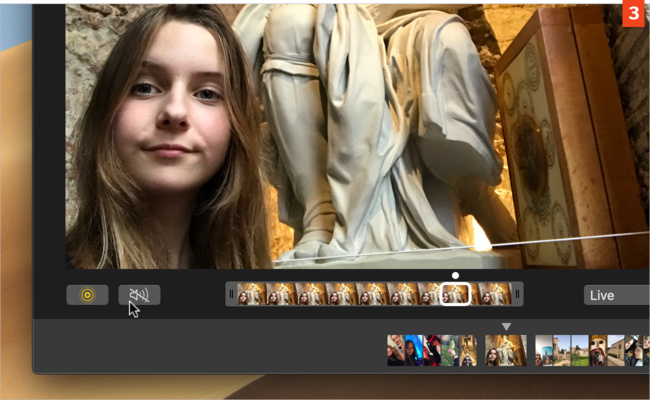Open the green lawn castle wall thumbnail
650x400 pixels.
580,350
